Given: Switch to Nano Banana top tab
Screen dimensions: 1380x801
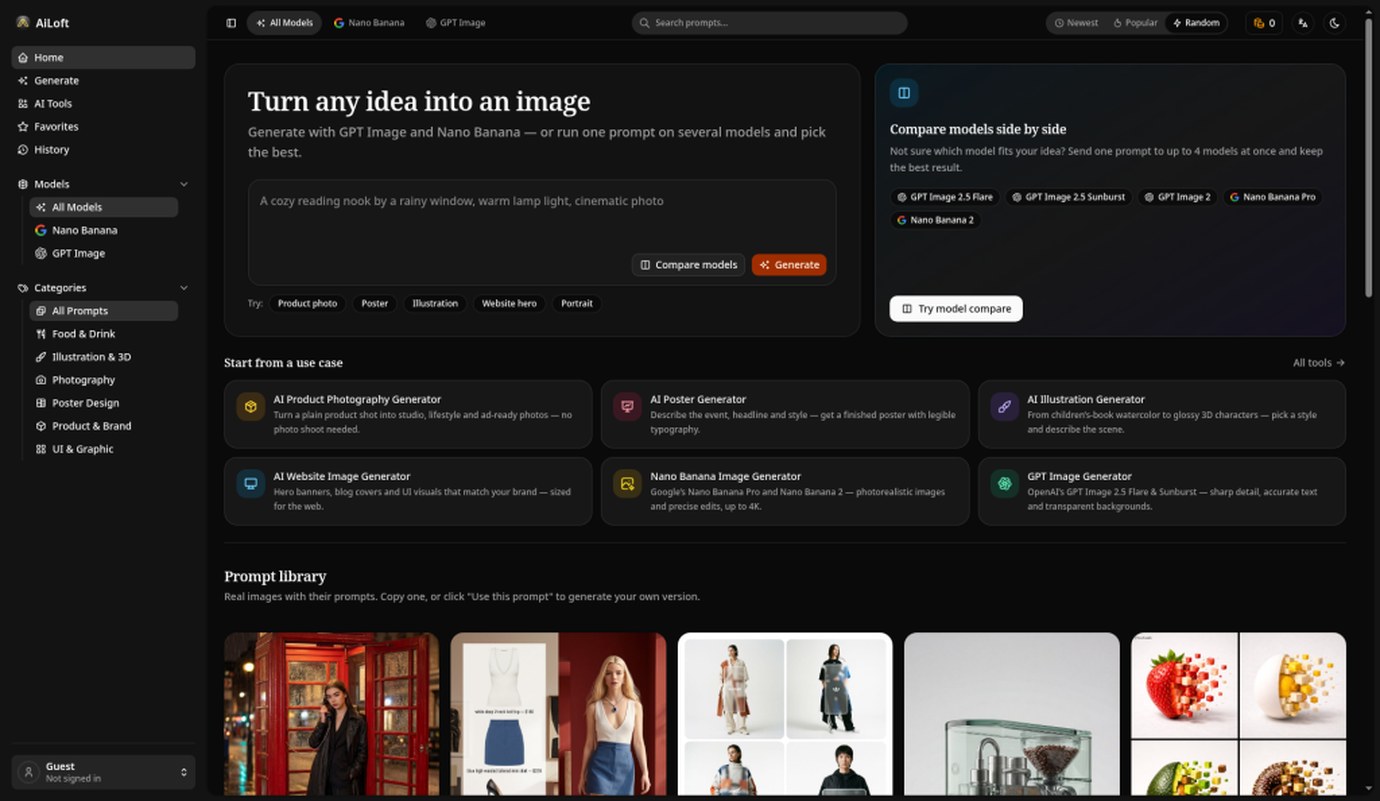Looking at the screenshot, I should coord(369,23).
